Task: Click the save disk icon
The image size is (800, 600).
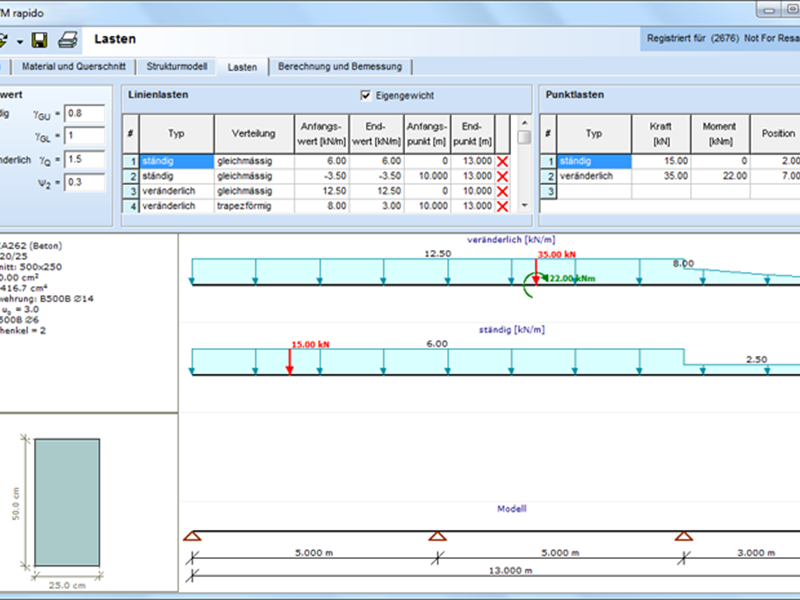Action: tap(40, 40)
